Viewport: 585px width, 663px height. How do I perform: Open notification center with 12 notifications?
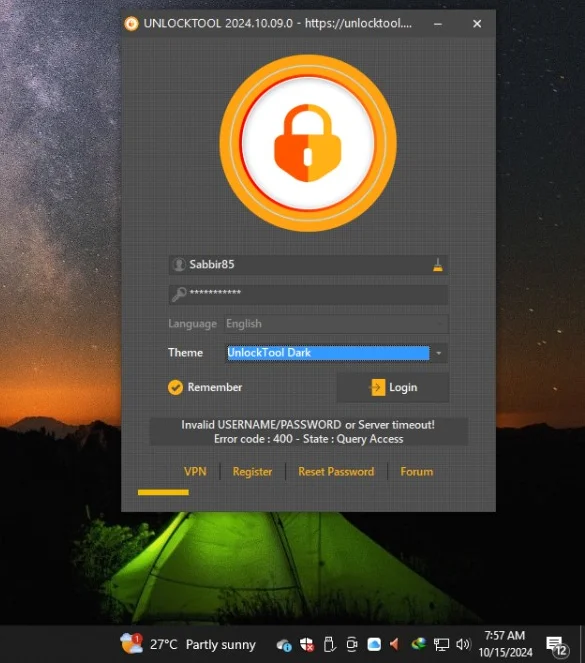[557, 646]
